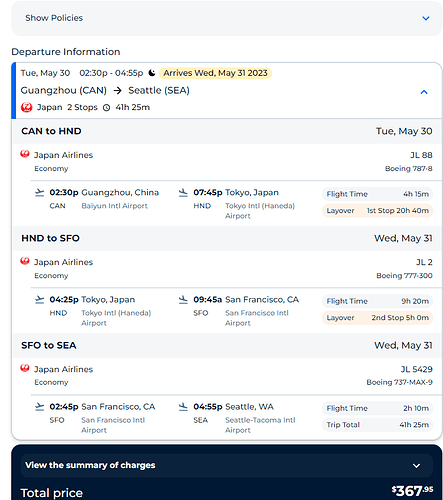Click the 1st Stop 20h 40m layover badge
The width and height of the screenshot is (443, 500).
coord(377,211)
